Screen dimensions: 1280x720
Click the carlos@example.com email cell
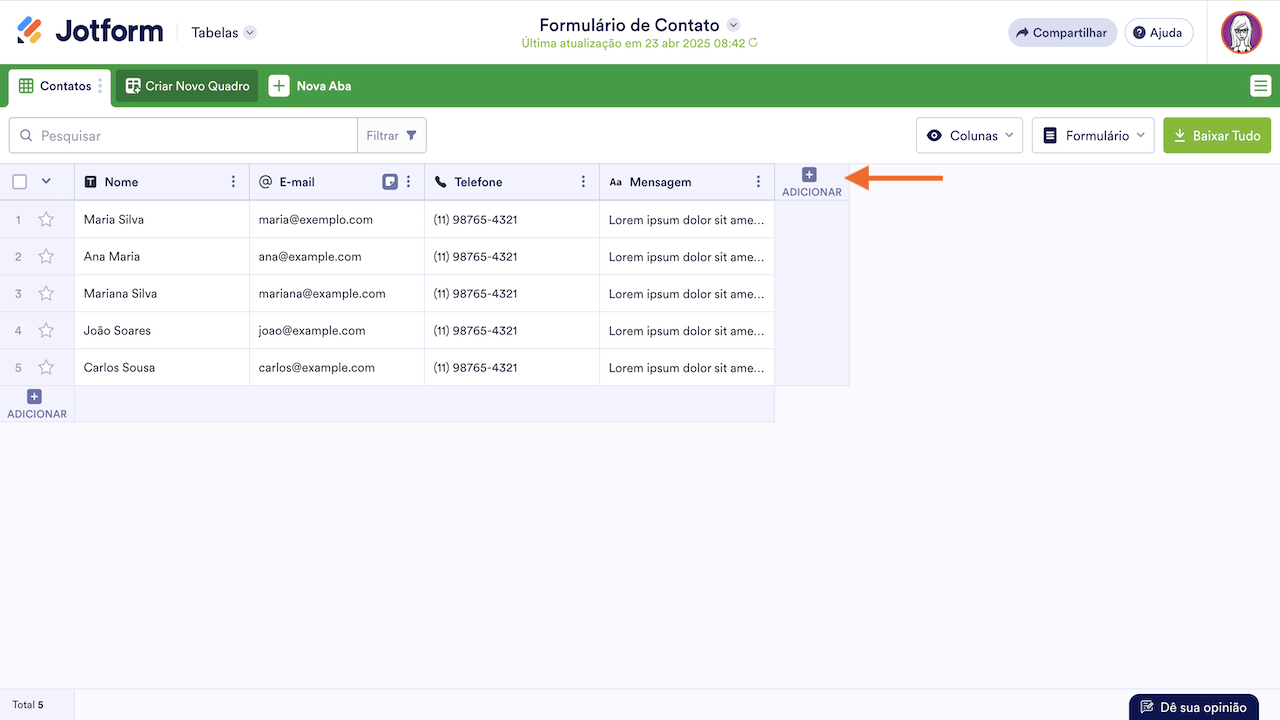(337, 367)
